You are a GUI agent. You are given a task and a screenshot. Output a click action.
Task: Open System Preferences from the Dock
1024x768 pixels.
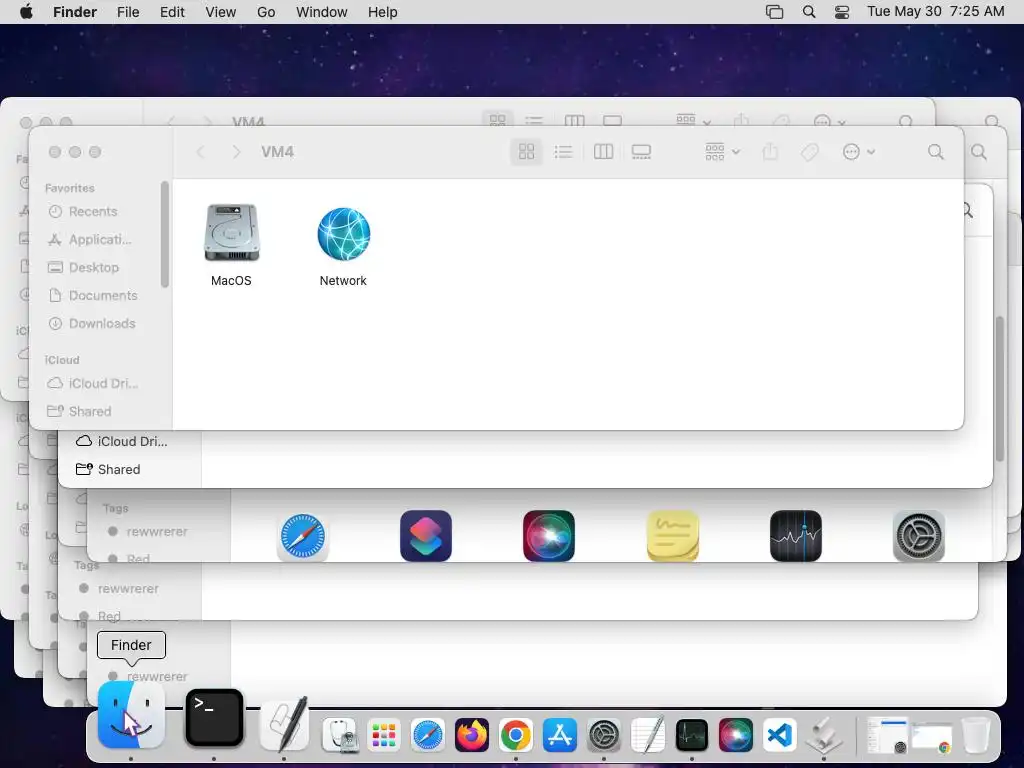point(603,735)
